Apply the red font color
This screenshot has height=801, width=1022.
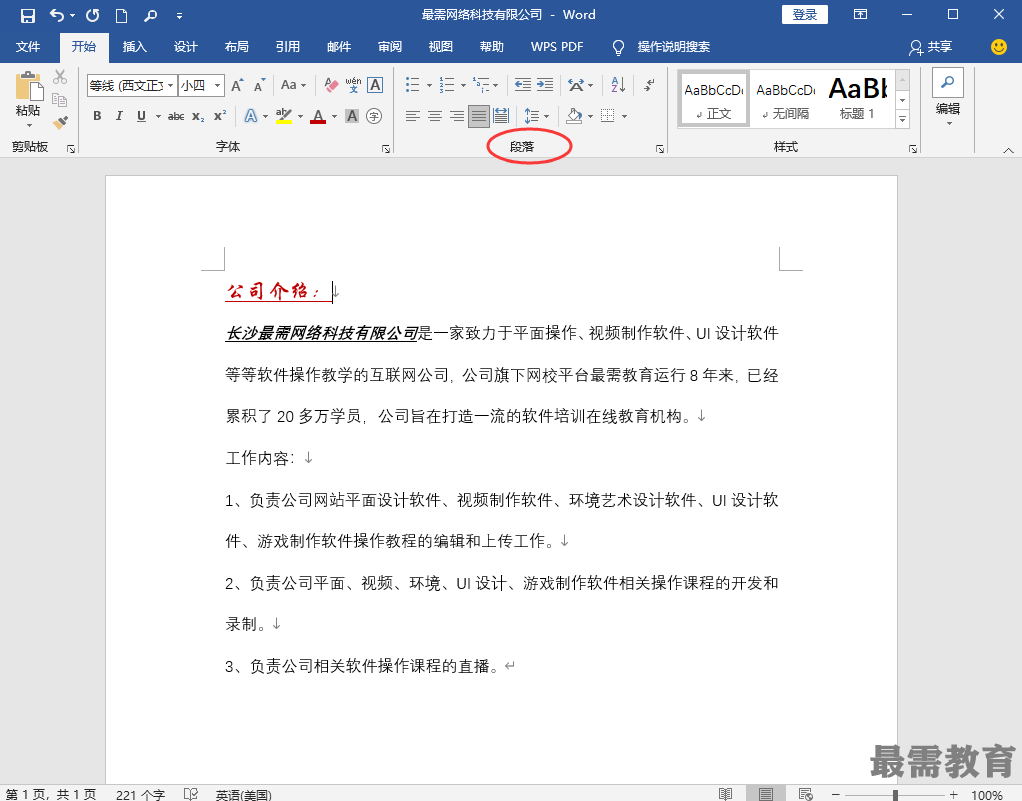coord(318,116)
